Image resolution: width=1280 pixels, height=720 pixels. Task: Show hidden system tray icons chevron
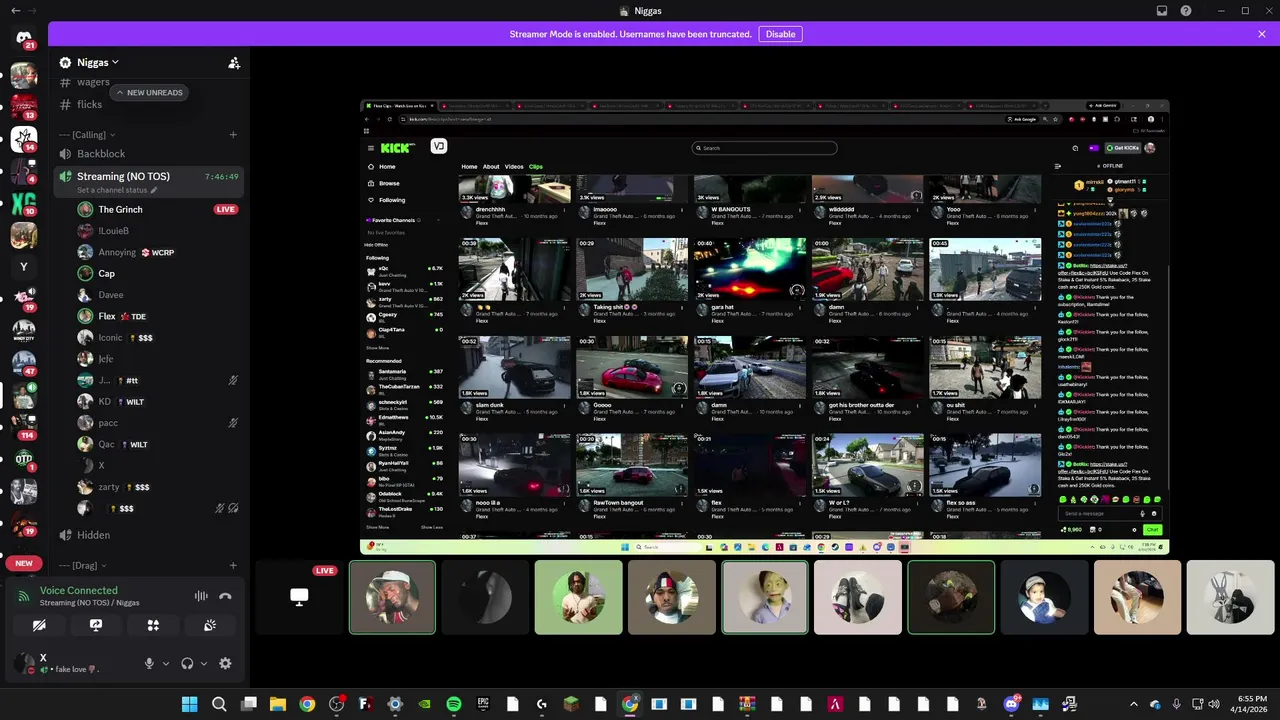(1133, 704)
